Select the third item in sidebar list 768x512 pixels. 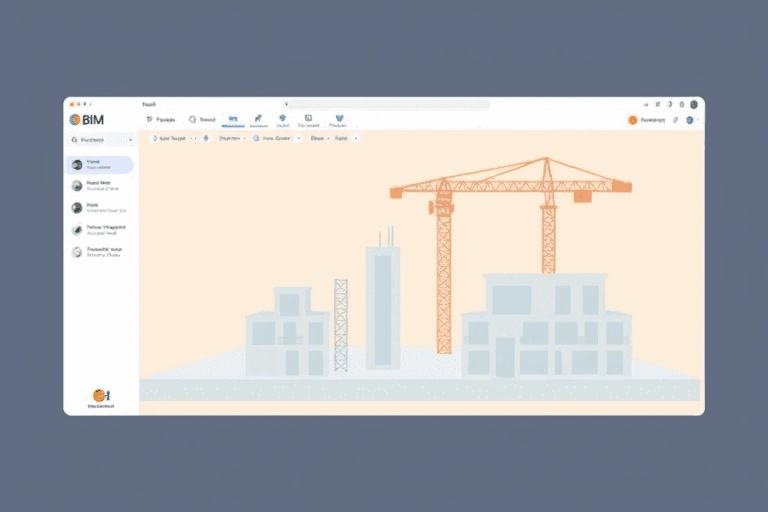pos(100,208)
